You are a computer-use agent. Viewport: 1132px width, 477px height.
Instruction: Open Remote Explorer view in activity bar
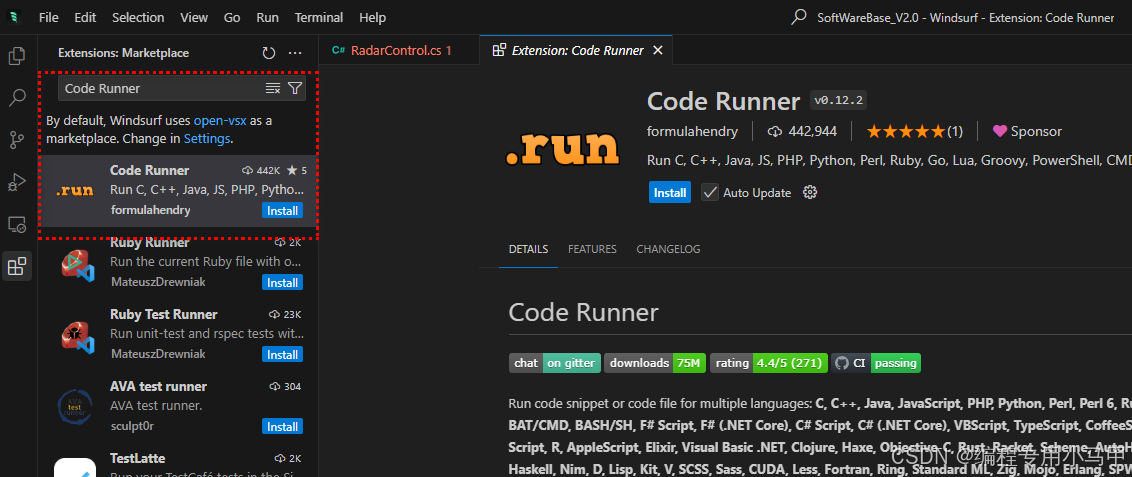point(17,224)
